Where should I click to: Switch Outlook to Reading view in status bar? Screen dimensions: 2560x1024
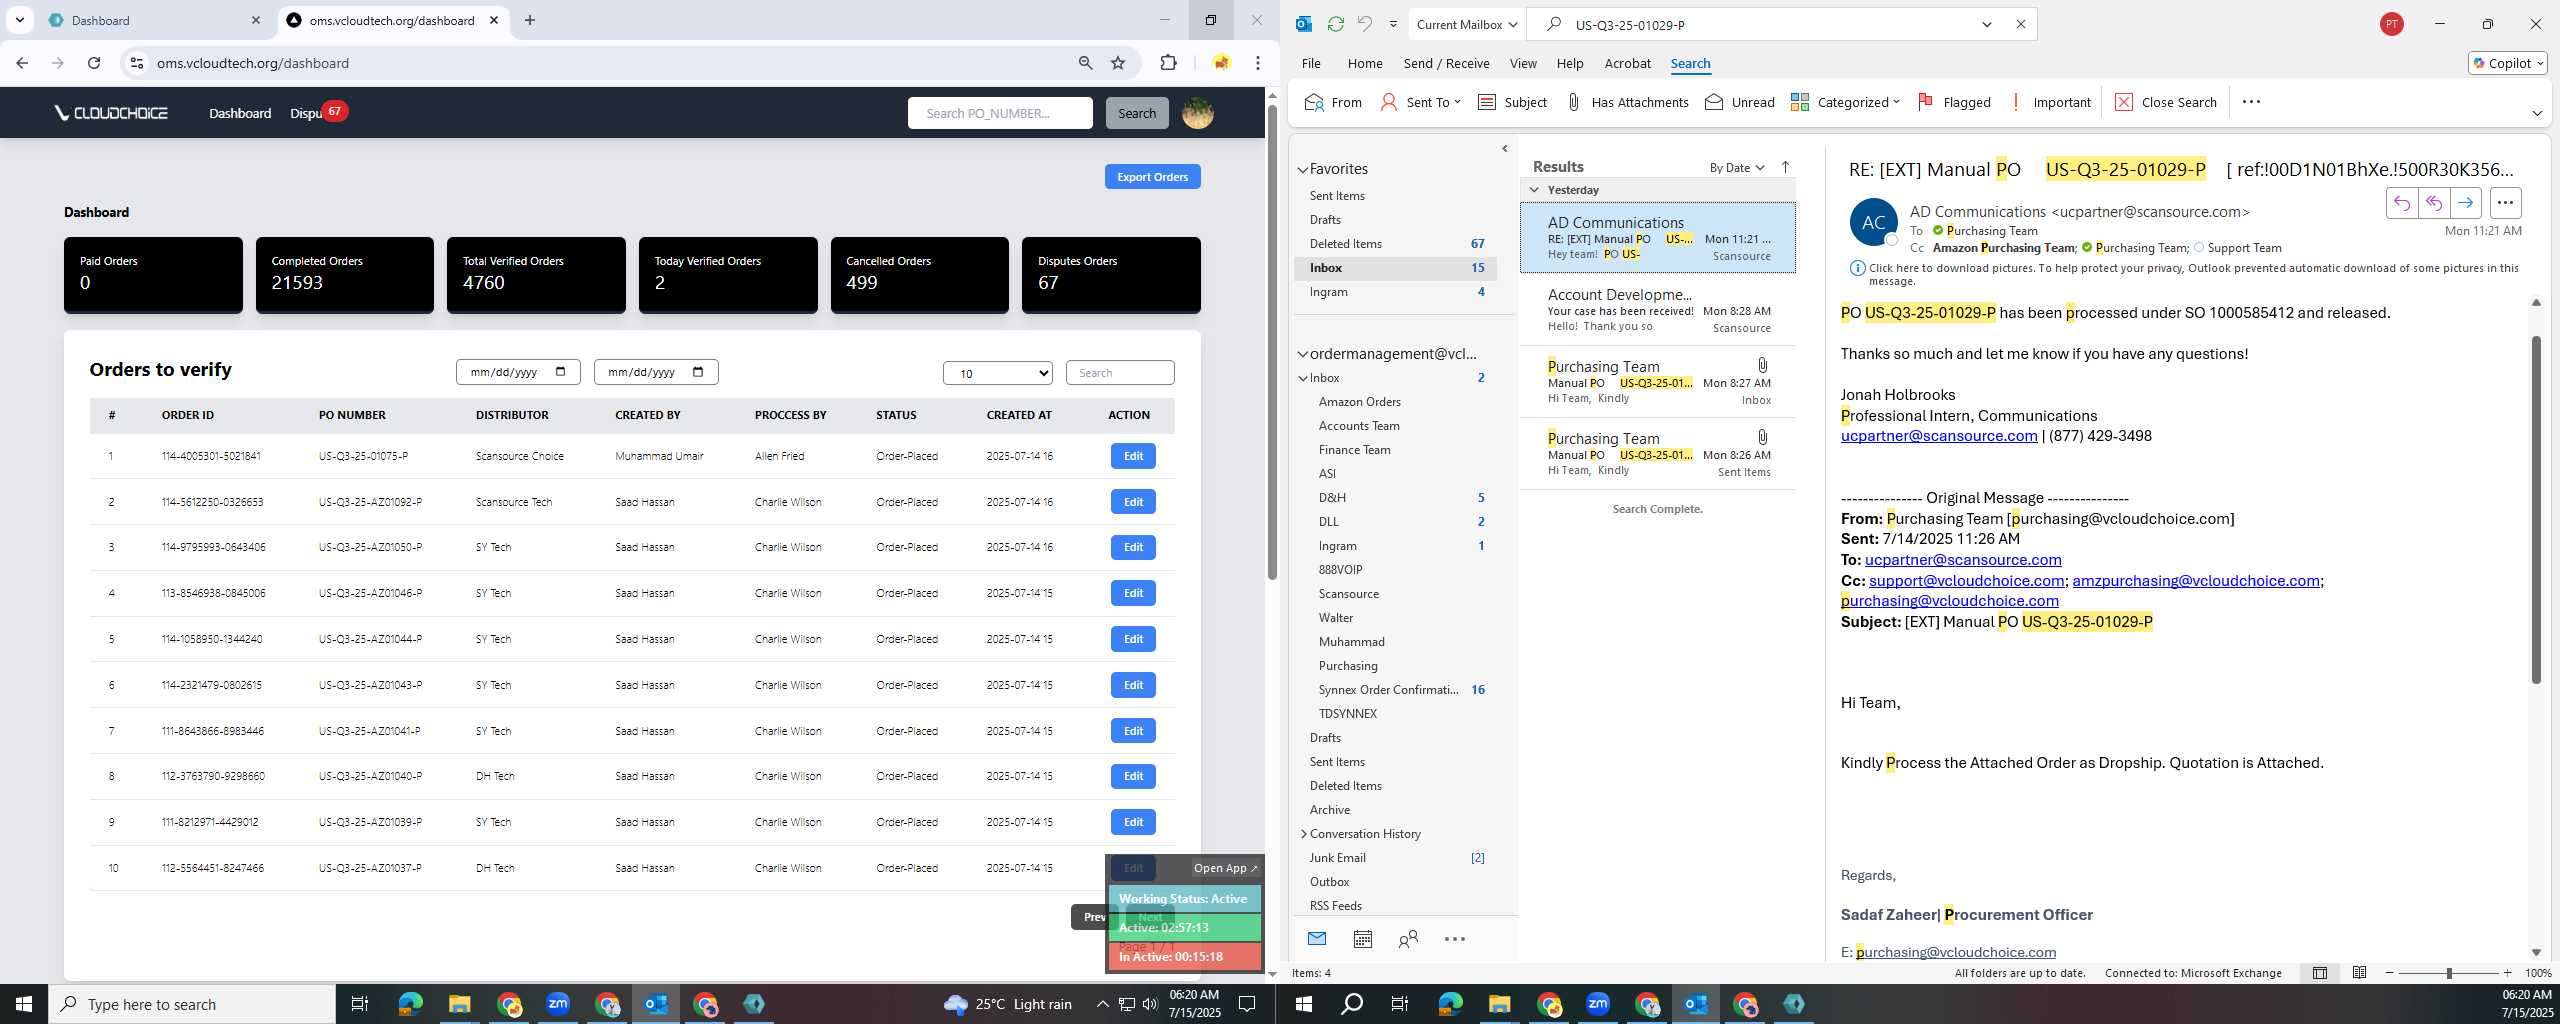point(2359,973)
